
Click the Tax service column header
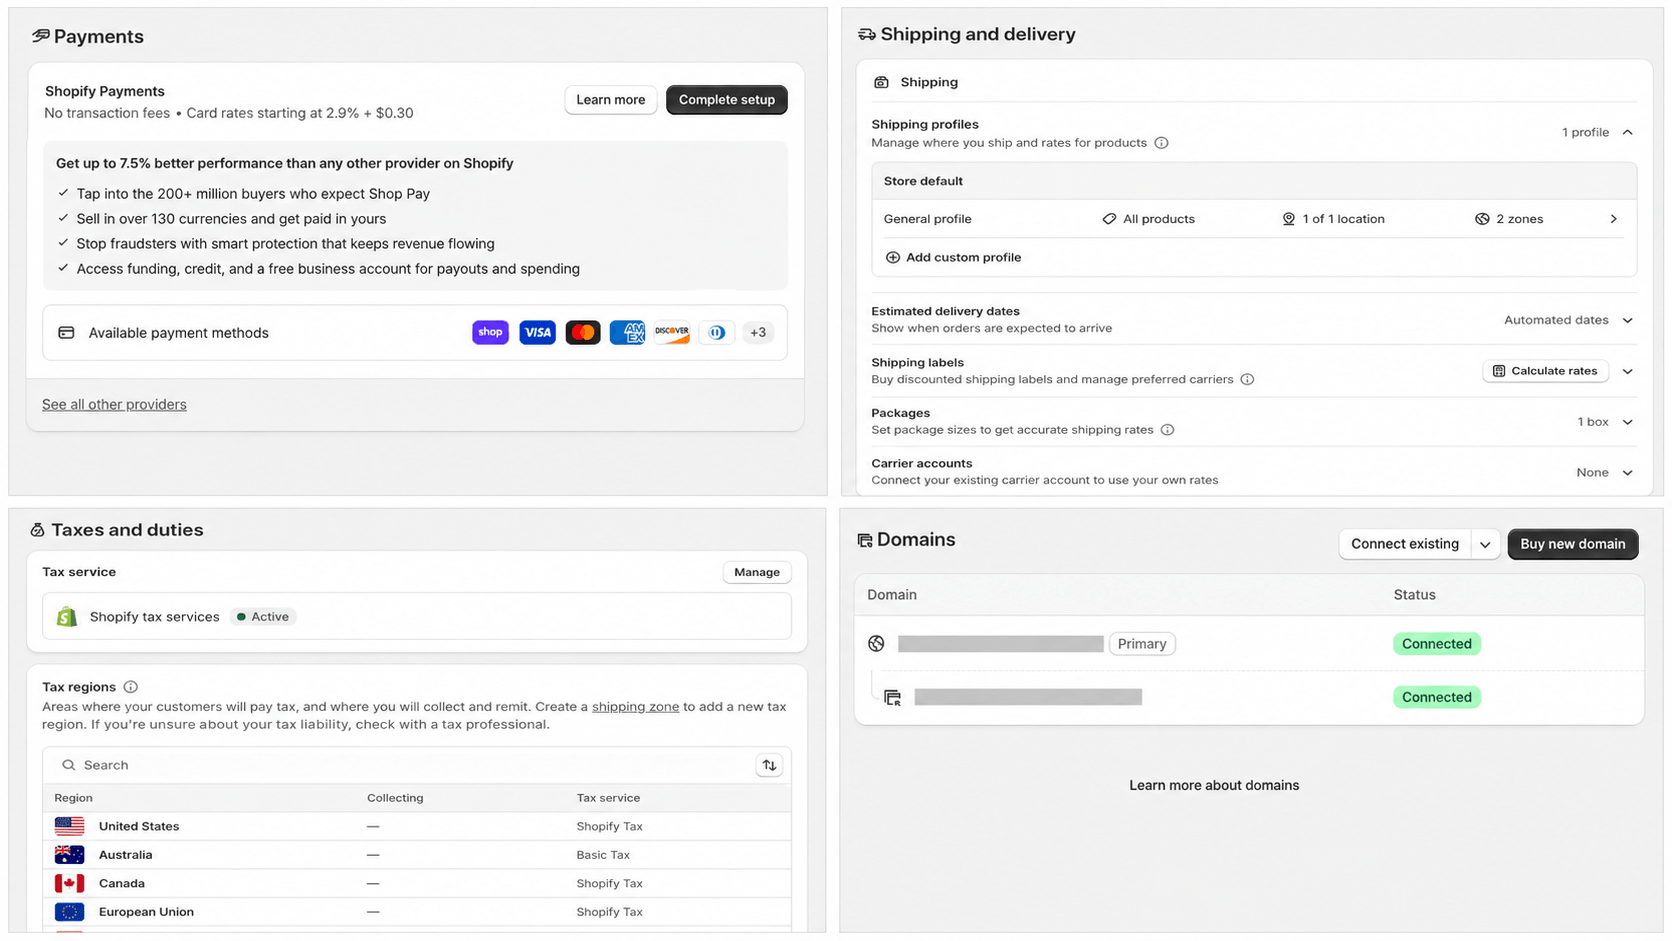608,798
